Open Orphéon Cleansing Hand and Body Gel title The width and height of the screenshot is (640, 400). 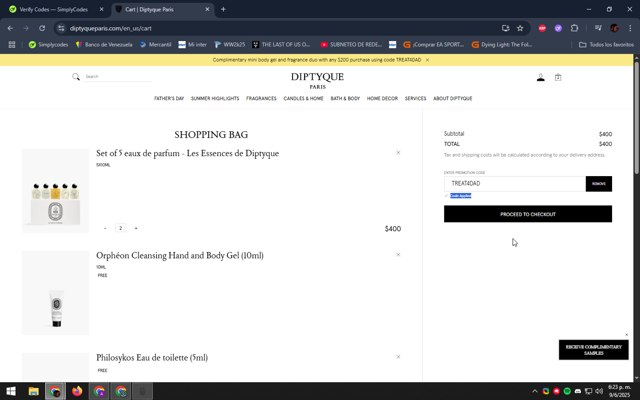point(180,256)
